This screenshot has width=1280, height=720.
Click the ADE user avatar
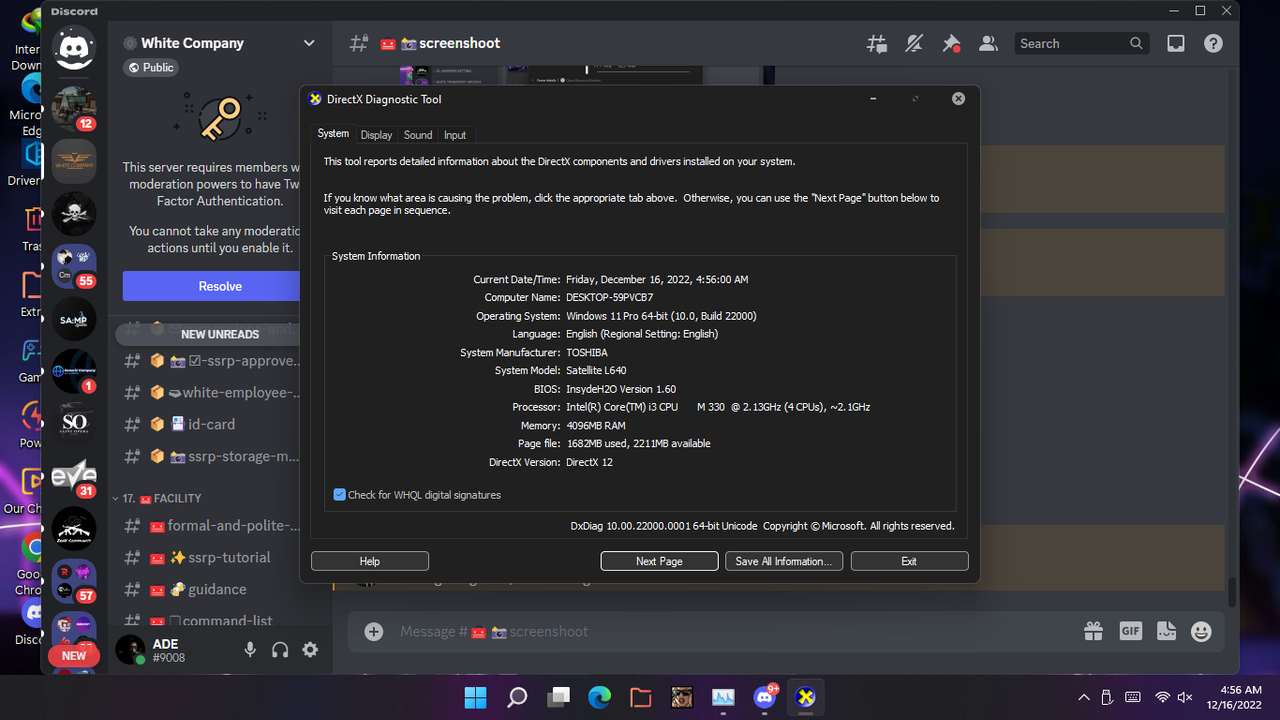130,650
